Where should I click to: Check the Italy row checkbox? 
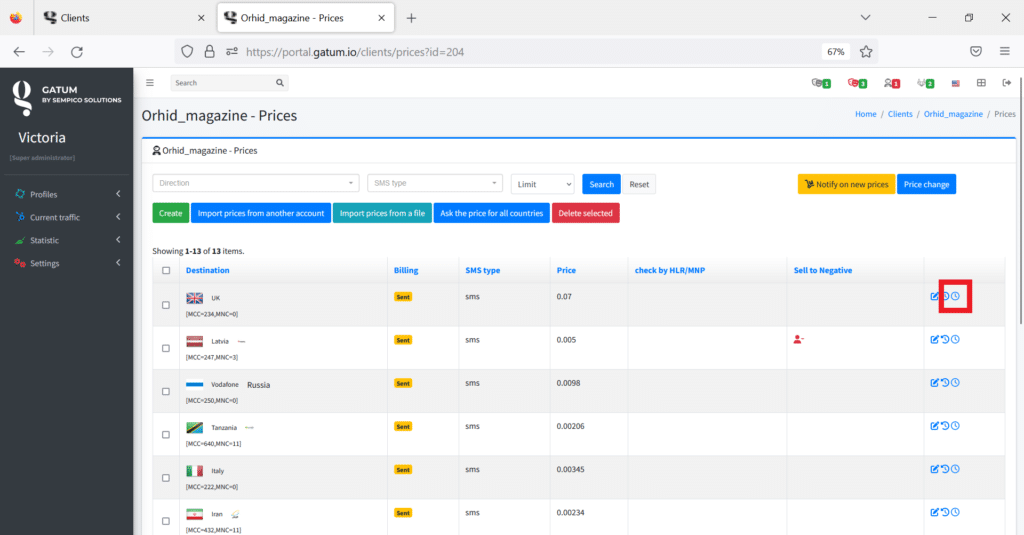[166, 478]
